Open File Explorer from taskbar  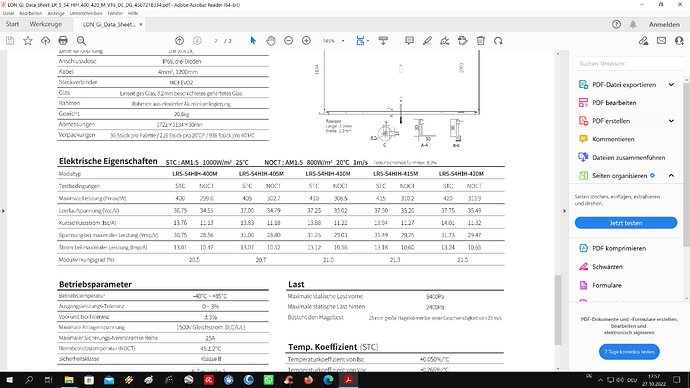click(x=69, y=380)
